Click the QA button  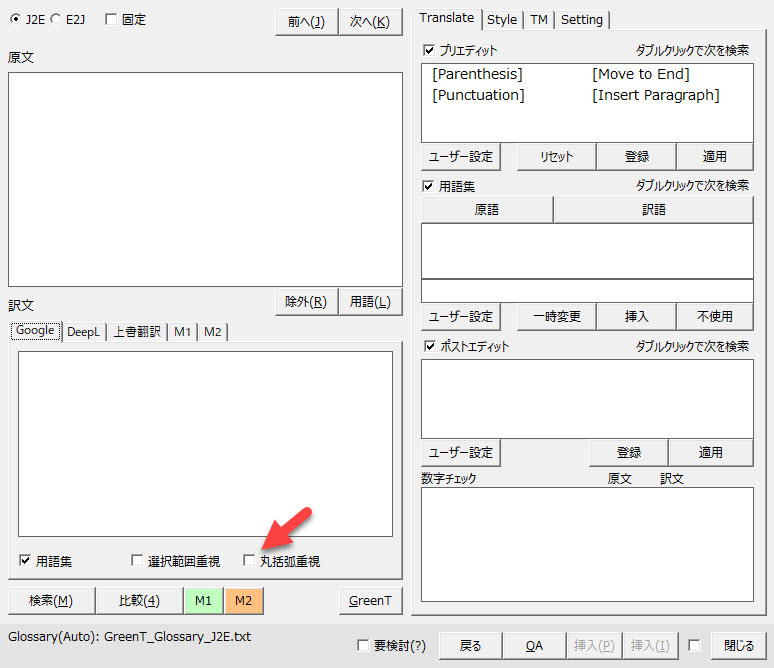tap(534, 646)
